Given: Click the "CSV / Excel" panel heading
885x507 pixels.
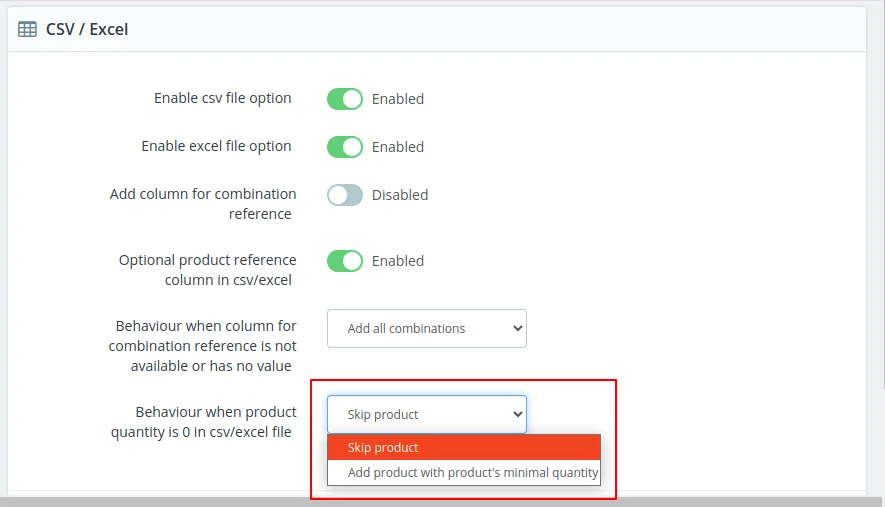Looking at the screenshot, I should [87, 30].
